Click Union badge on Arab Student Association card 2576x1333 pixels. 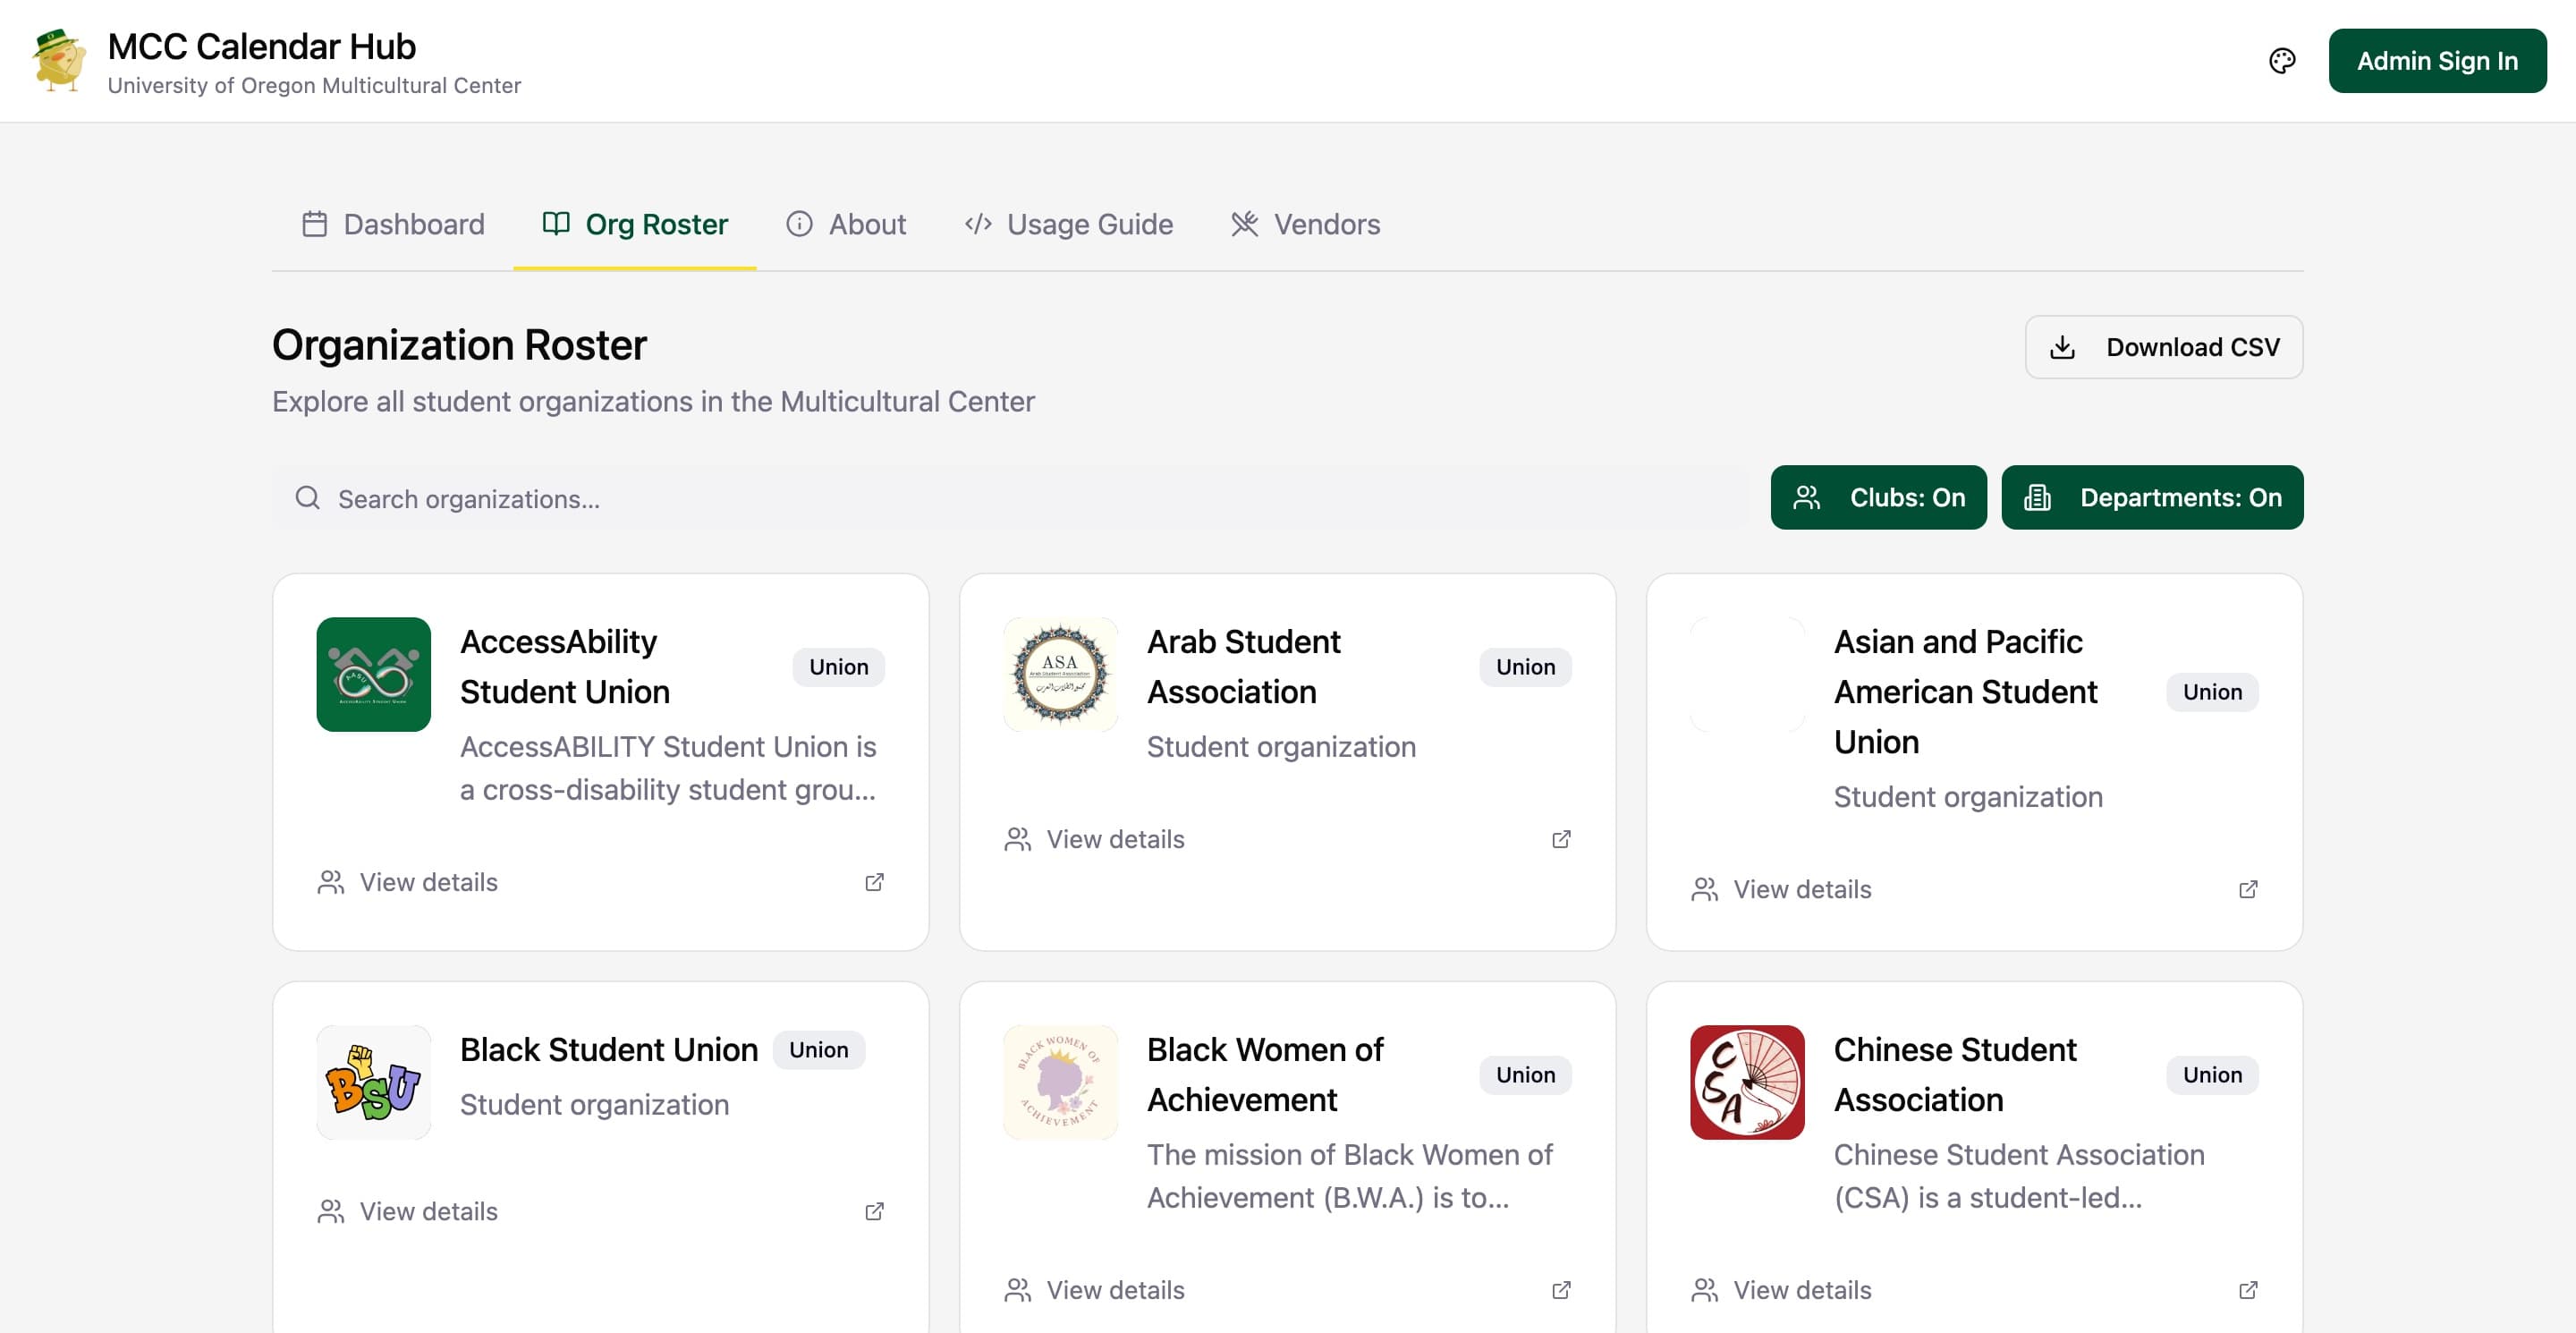tap(1525, 667)
